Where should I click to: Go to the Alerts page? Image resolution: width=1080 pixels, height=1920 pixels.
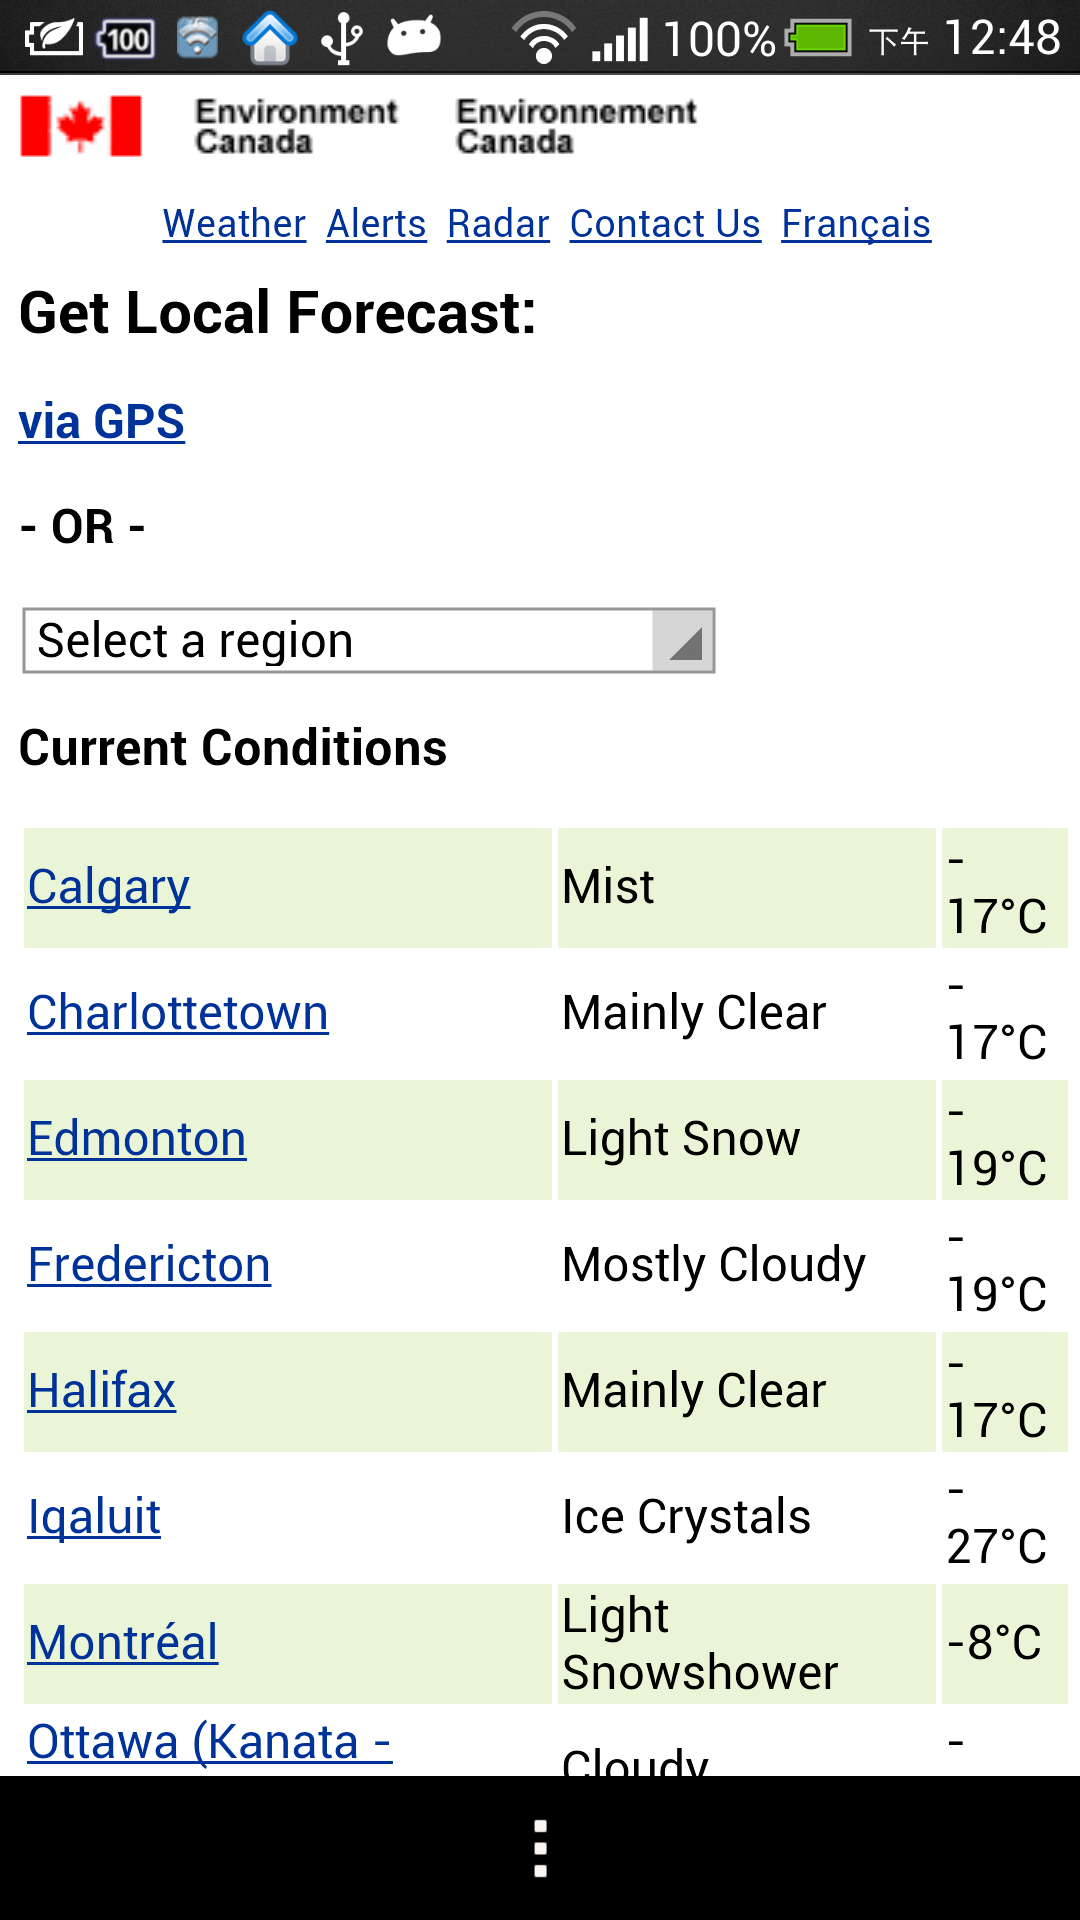click(376, 224)
